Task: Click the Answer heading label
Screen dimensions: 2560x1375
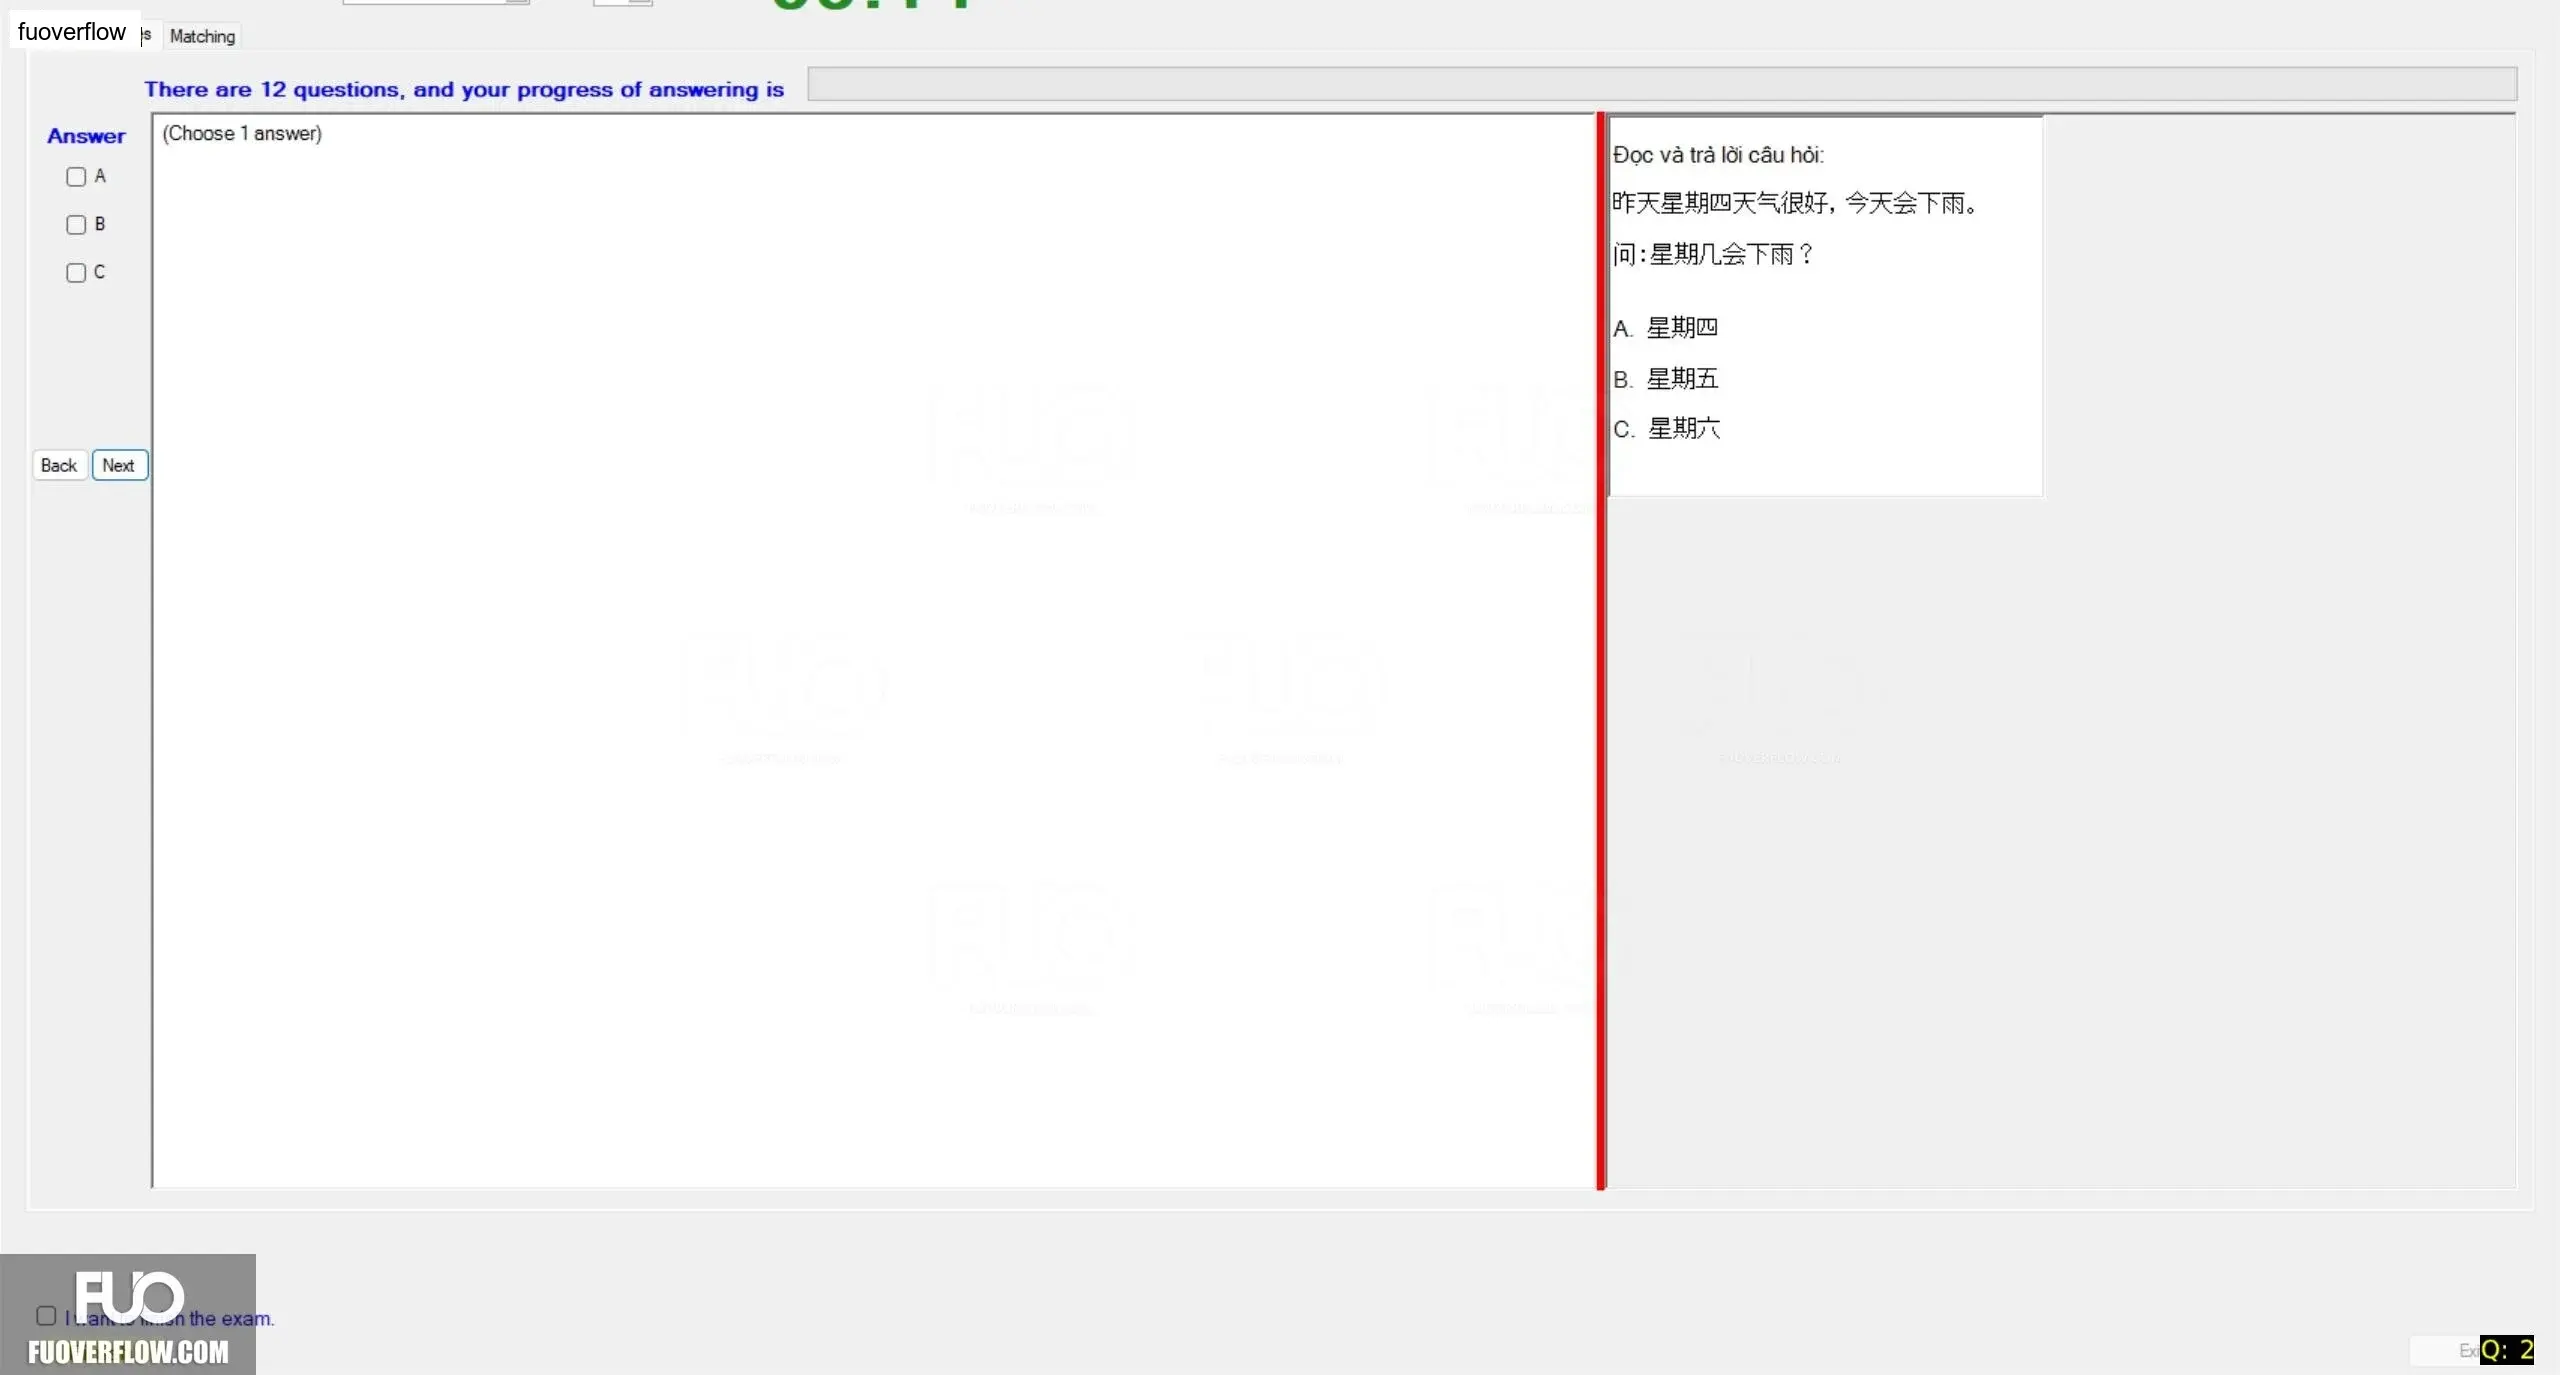Action: (x=86, y=136)
